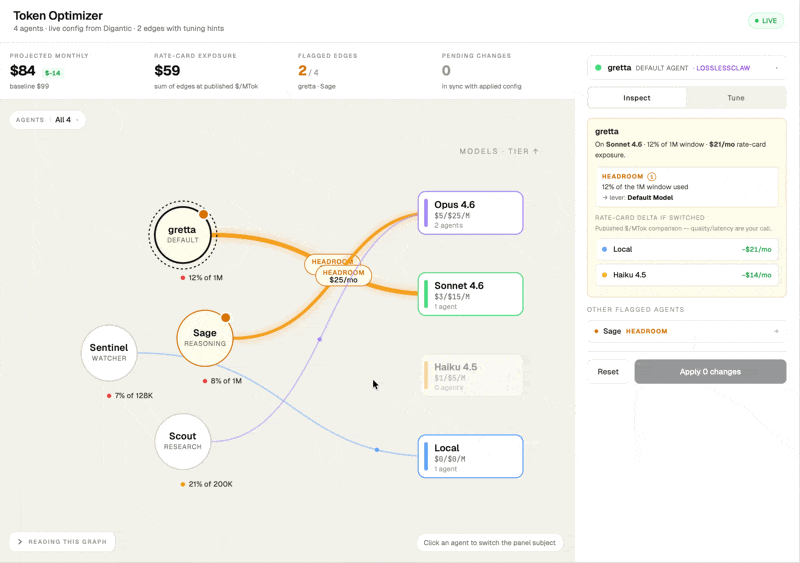Click the LOSSLESSCLAW link

[x=723, y=68]
